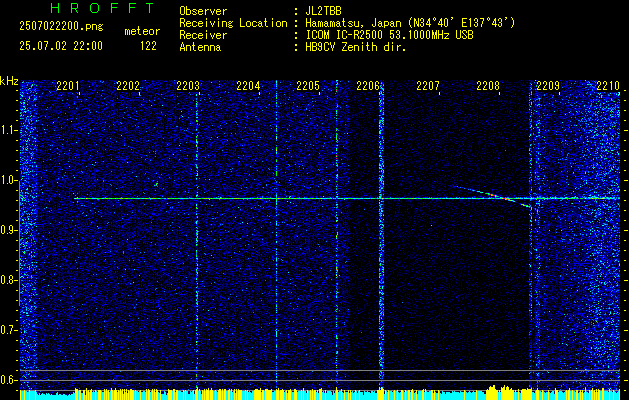Click the 2209 time marker
629x400 pixels.
548,86
